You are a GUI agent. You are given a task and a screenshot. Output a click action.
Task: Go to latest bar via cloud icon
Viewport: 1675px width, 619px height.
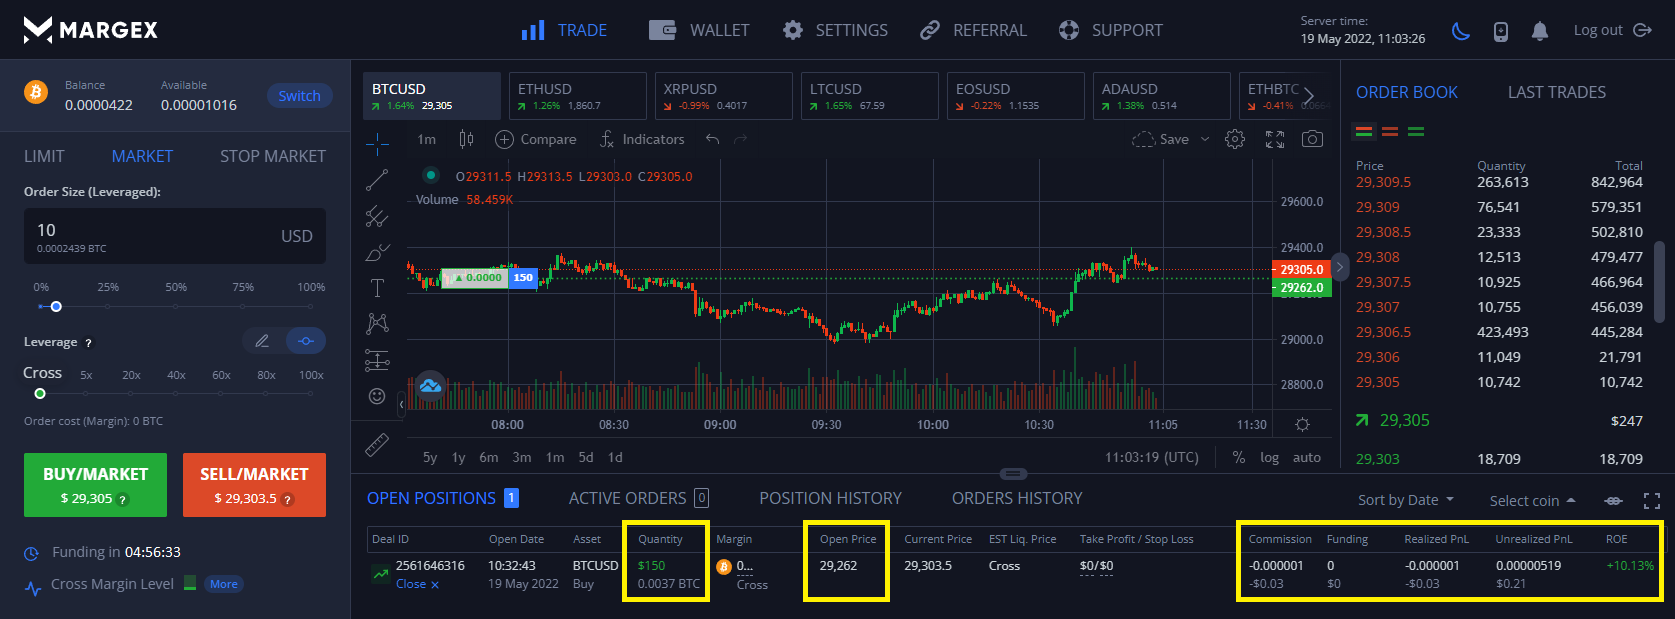tap(430, 385)
